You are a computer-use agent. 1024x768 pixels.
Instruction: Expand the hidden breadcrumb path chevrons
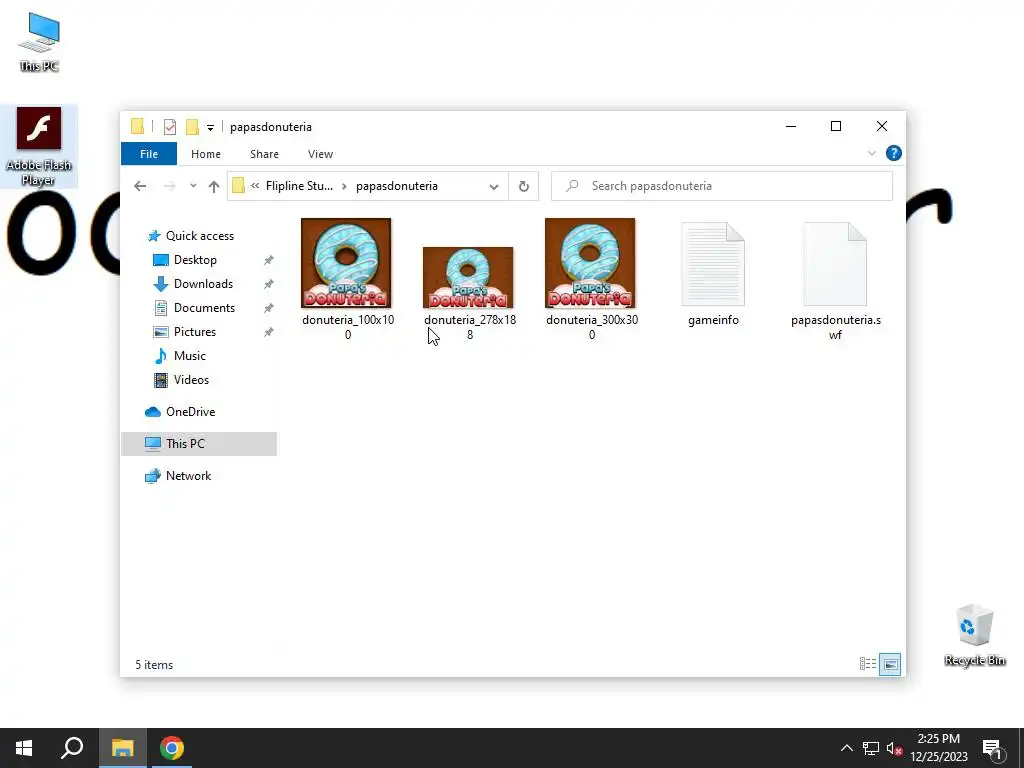click(x=255, y=186)
